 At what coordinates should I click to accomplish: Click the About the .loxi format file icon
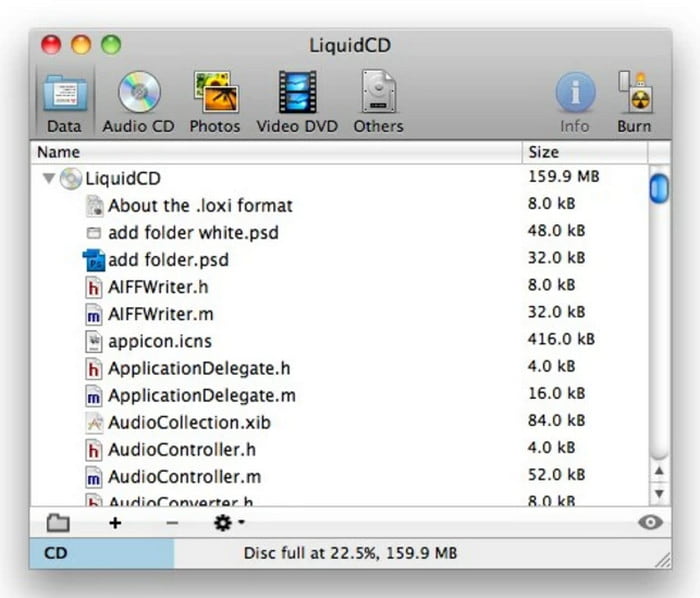point(94,206)
